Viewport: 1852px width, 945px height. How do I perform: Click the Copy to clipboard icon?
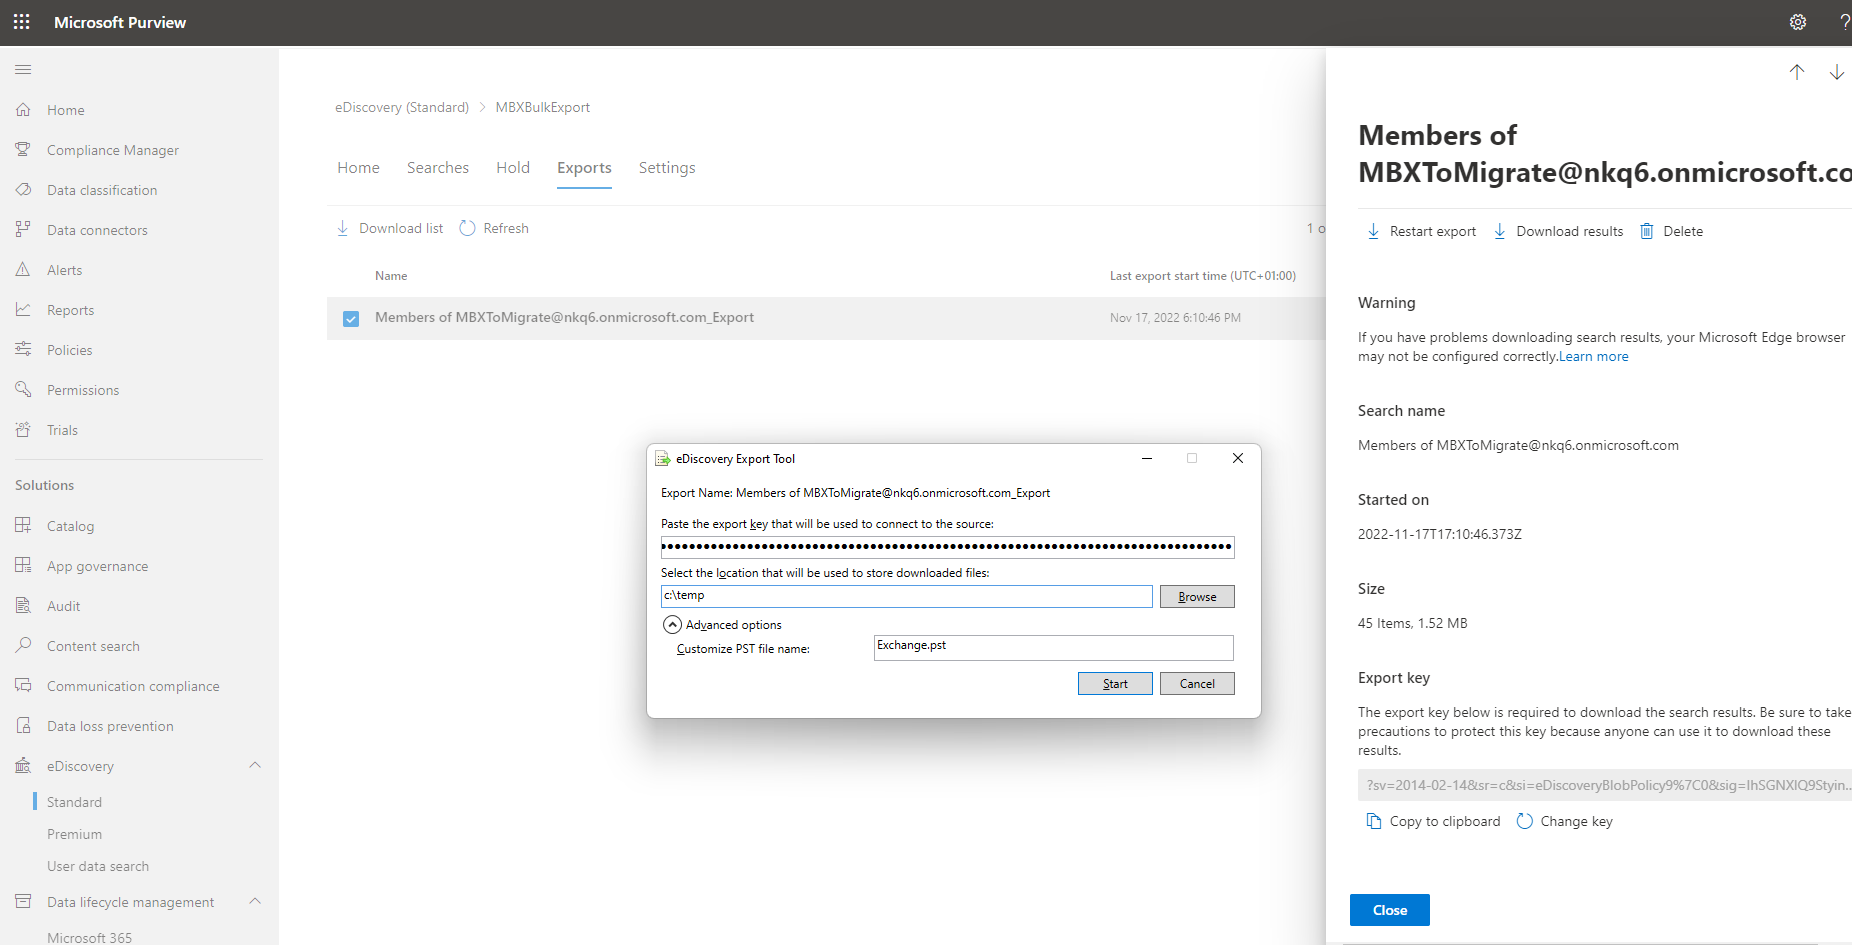1374,821
